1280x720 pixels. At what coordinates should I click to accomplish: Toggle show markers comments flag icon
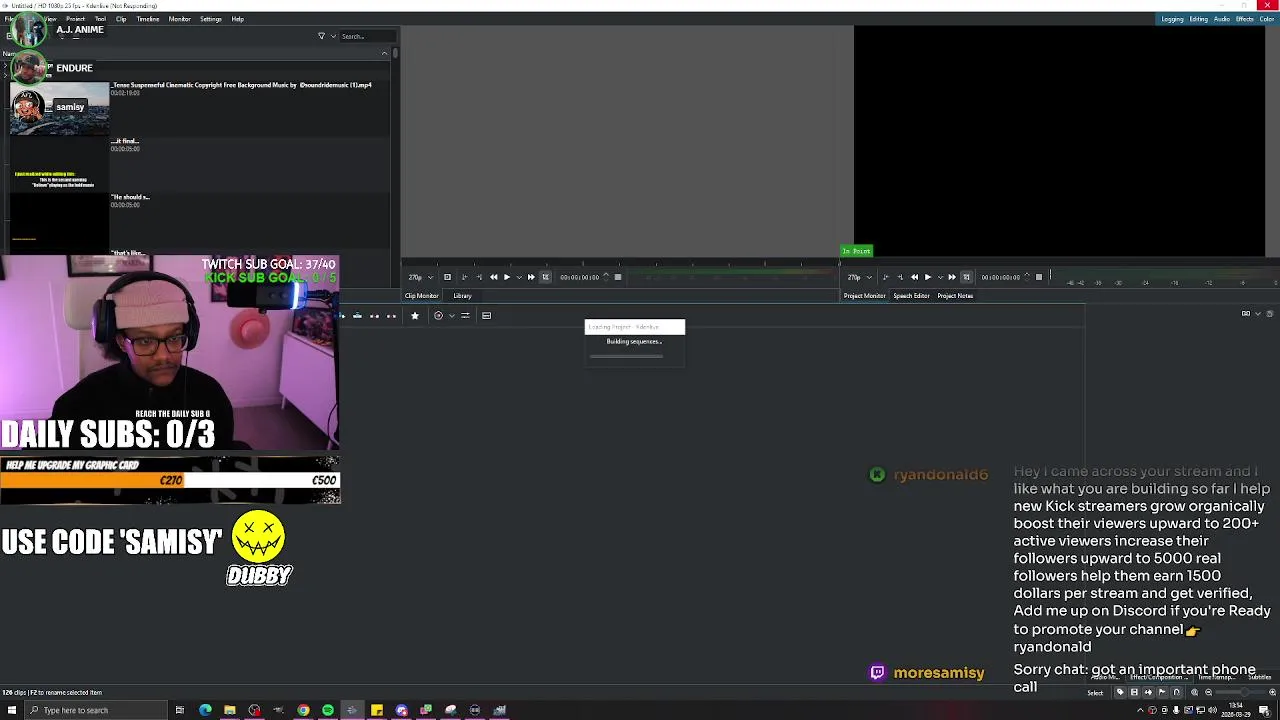pyautogui.click(x=1162, y=692)
